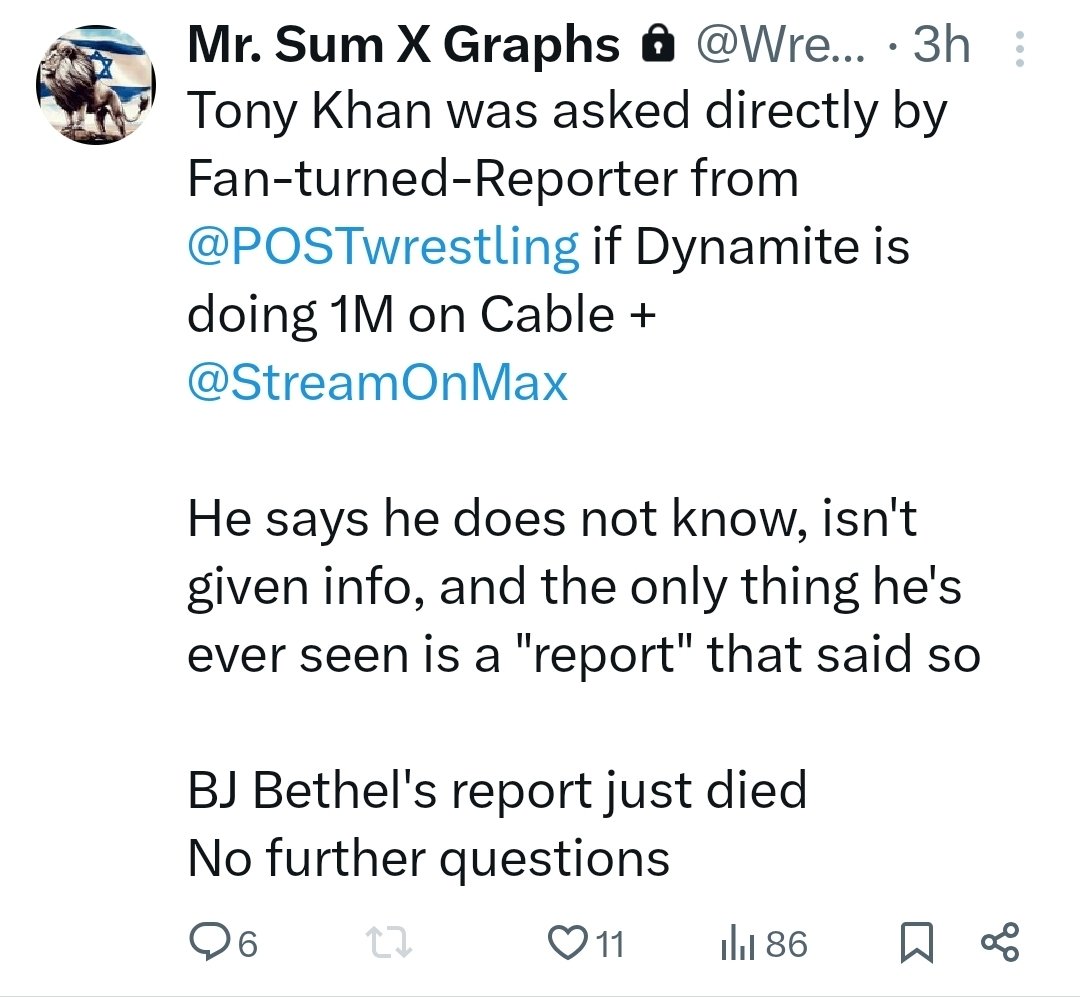Click the text 'BJ Bethel's report just died'

[497, 791]
